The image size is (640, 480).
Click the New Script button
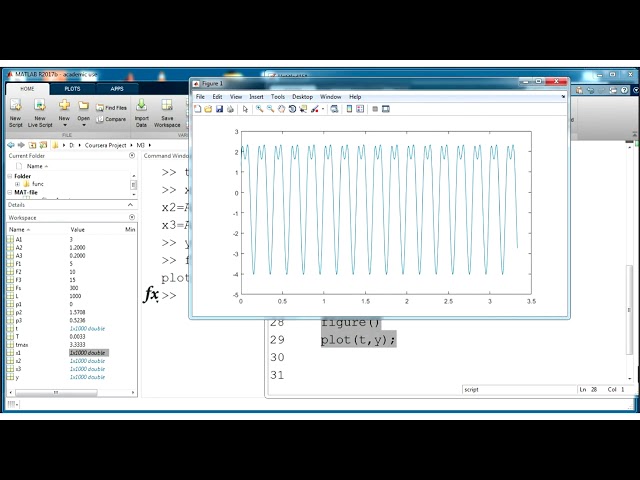click(16, 113)
